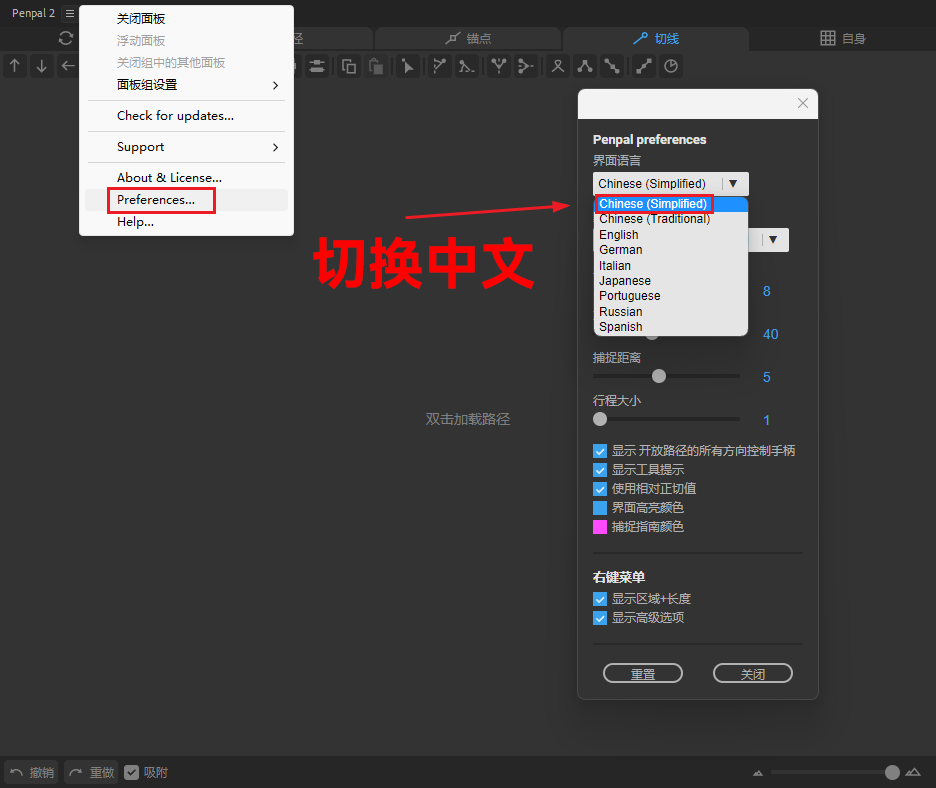This screenshot has width=936, height=788.
Task: Select Chinese (Simplified) in language list
Action: pyautogui.click(x=670, y=204)
